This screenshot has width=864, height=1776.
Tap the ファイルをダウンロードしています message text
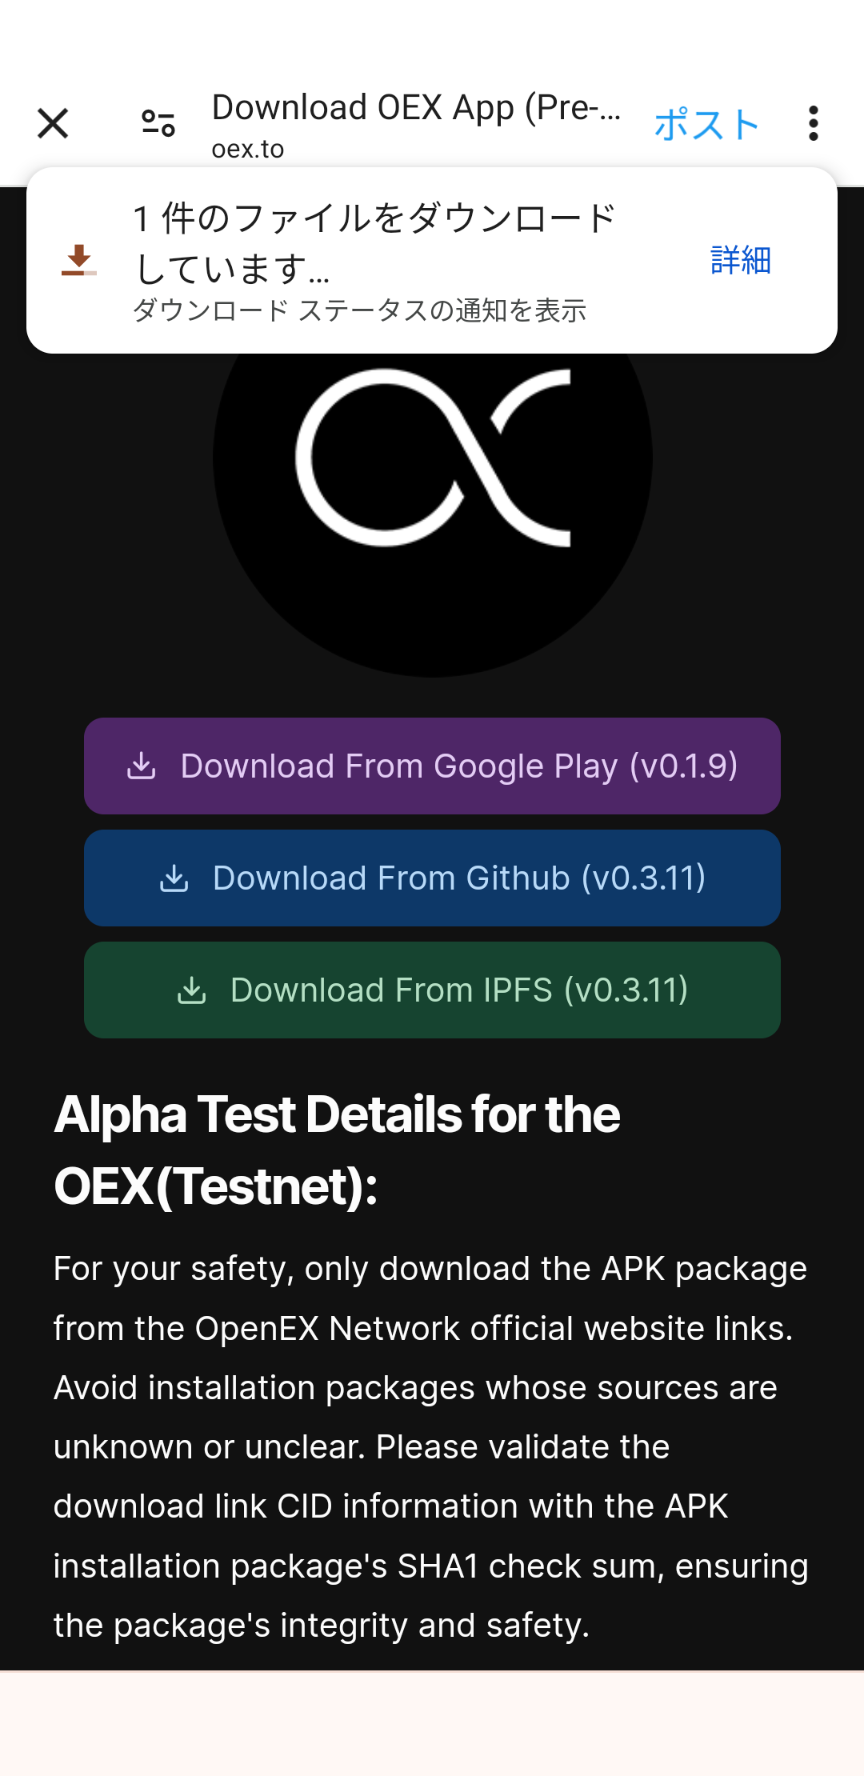(x=374, y=243)
